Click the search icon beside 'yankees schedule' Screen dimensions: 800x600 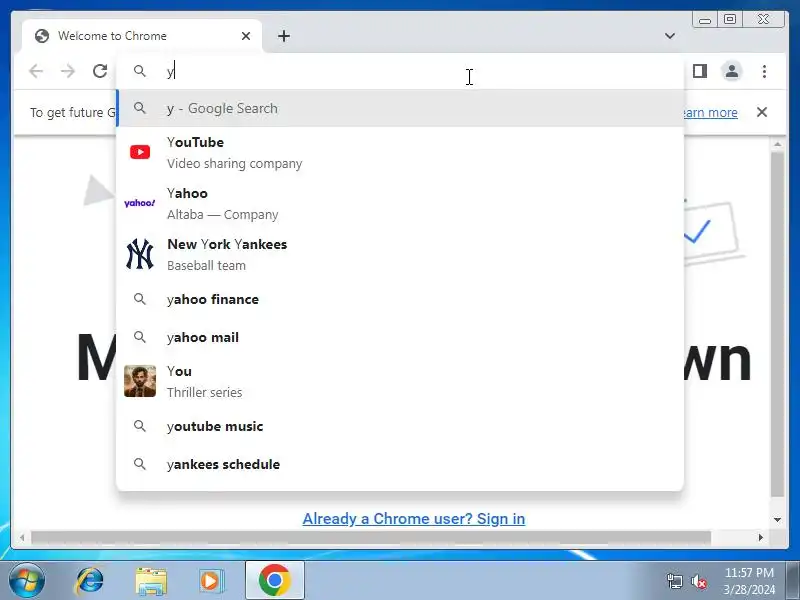tap(140, 464)
